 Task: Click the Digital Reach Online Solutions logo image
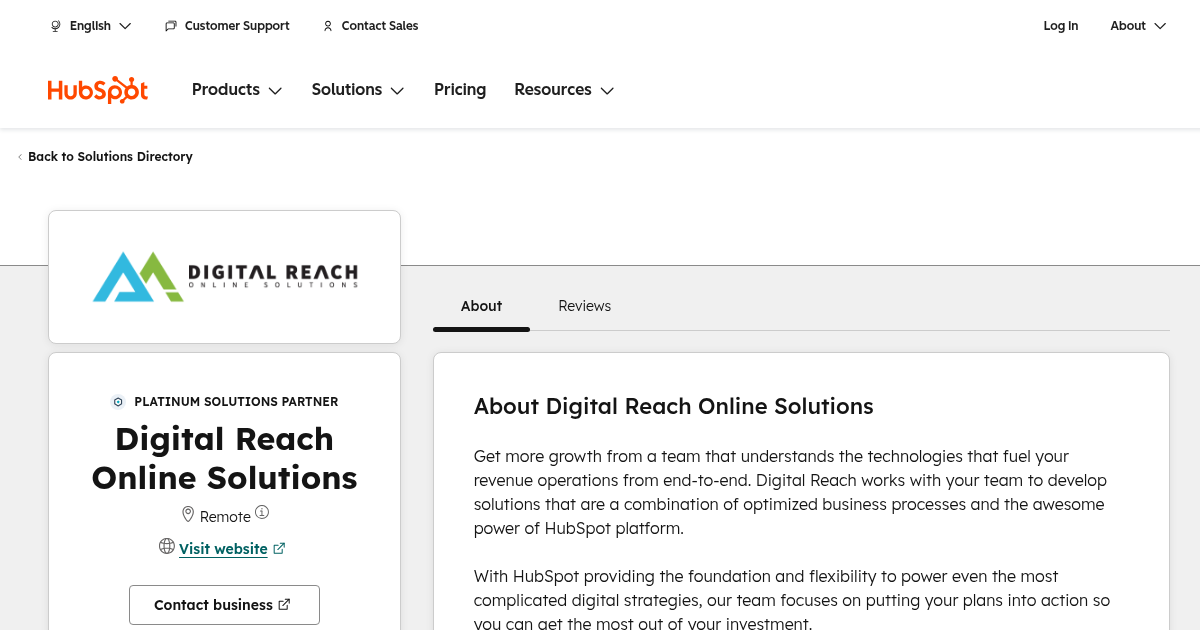point(225,276)
